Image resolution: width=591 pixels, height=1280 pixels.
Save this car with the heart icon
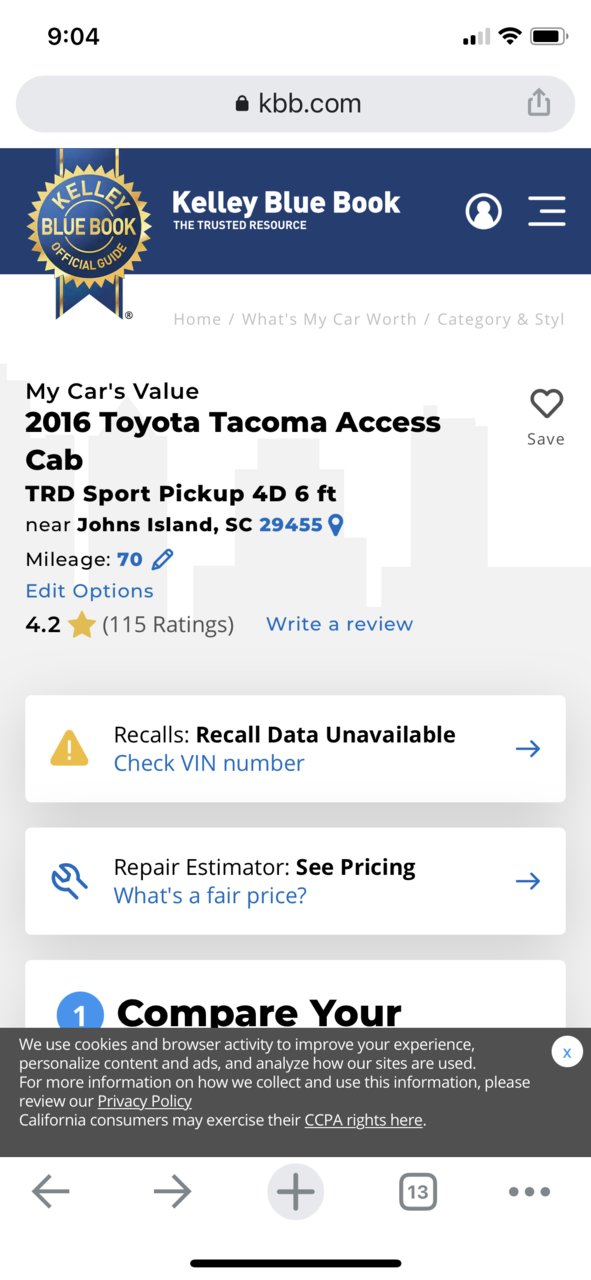(x=546, y=404)
